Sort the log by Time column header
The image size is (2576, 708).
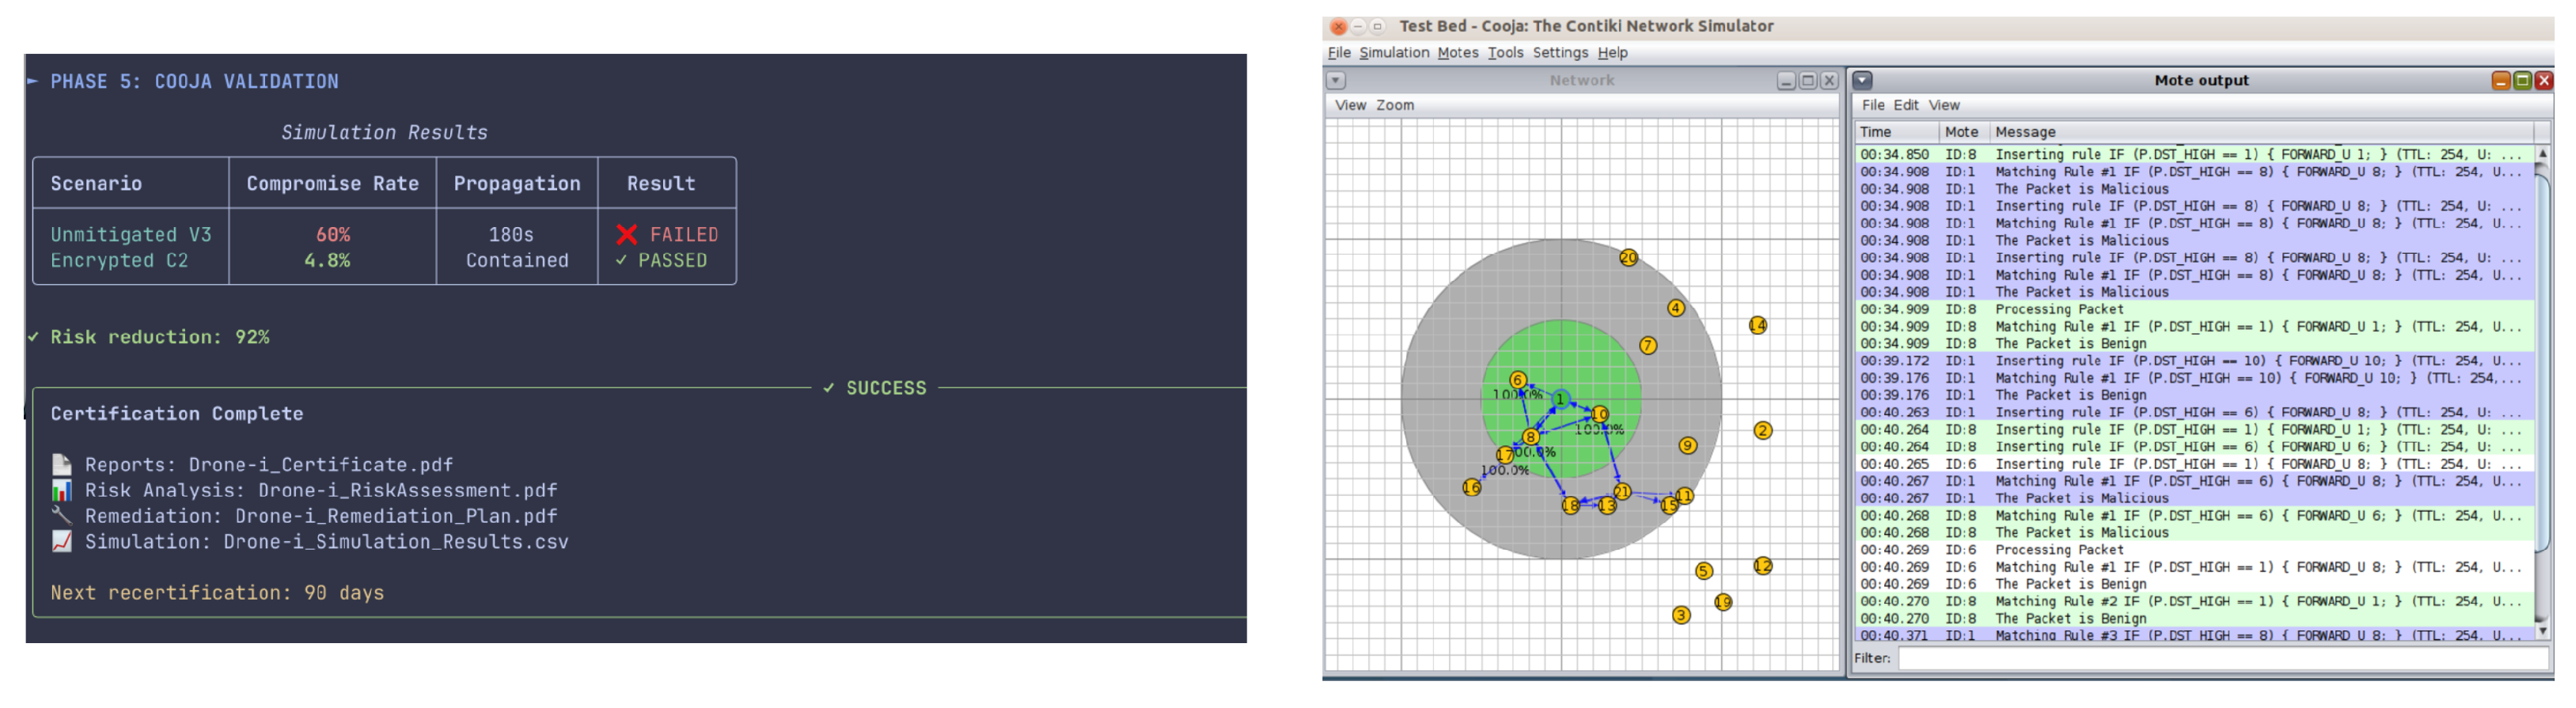coord(1875,132)
